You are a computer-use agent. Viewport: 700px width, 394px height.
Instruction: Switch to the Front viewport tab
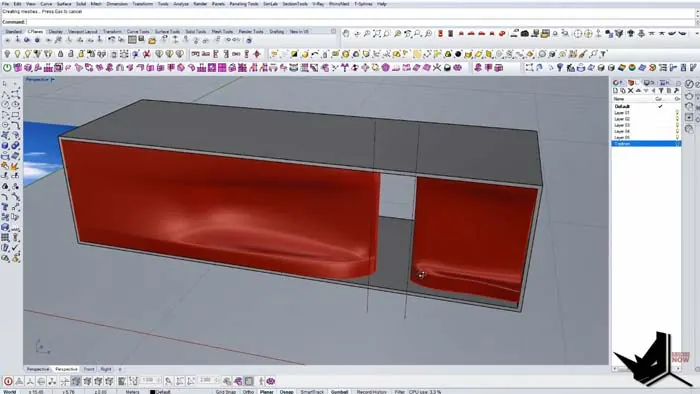[x=89, y=369]
